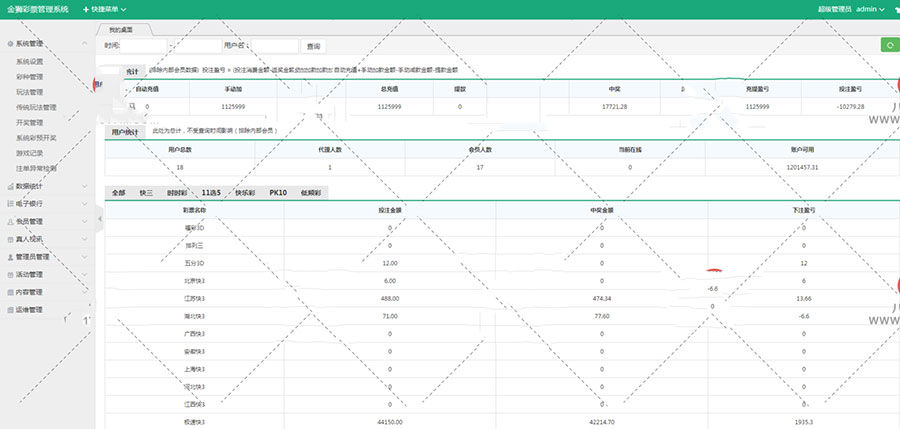Click the 管理员管理 sidebar icon
This screenshot has height=429, width=900.
point(10,257)
